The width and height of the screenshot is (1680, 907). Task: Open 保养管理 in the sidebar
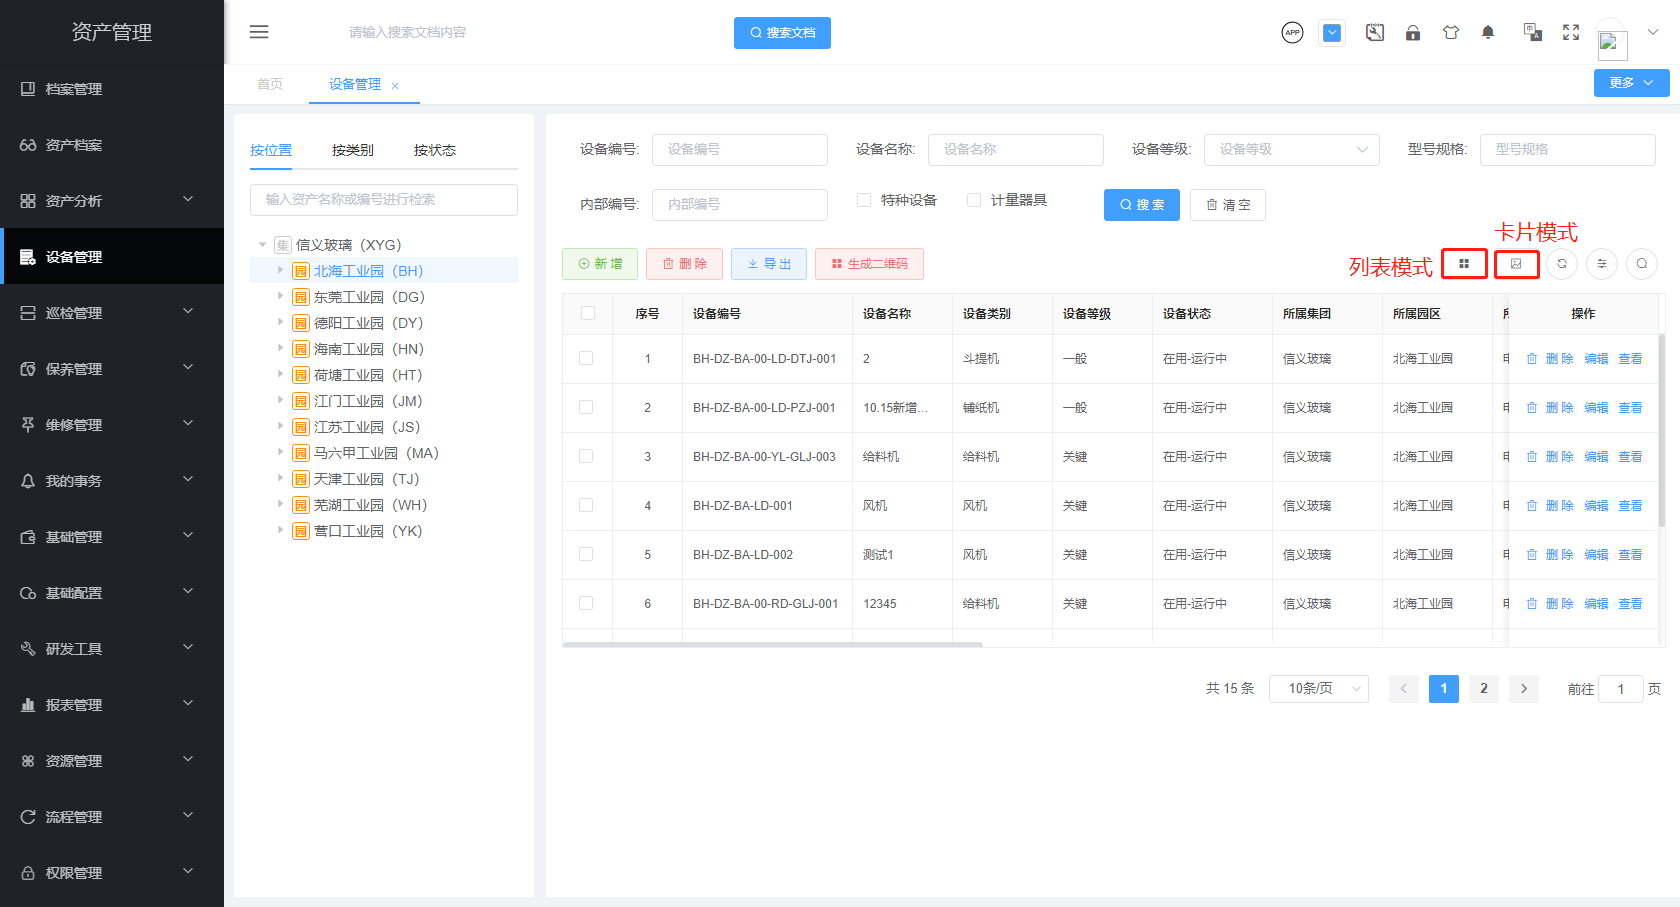tap(112, 369)
